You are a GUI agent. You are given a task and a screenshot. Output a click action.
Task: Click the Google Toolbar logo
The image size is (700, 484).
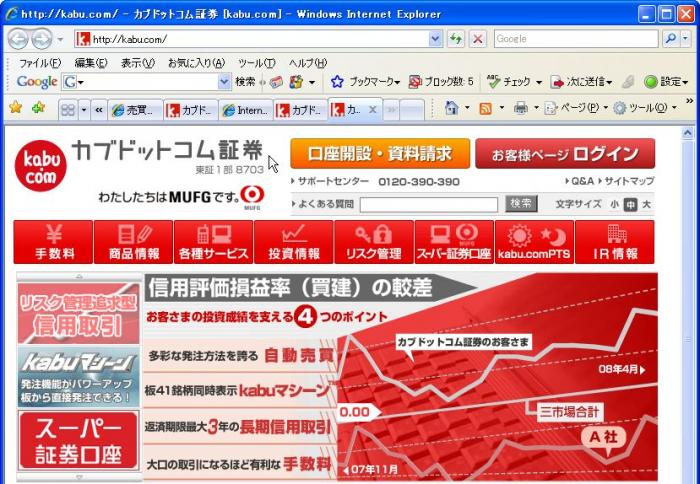point(37,82)
